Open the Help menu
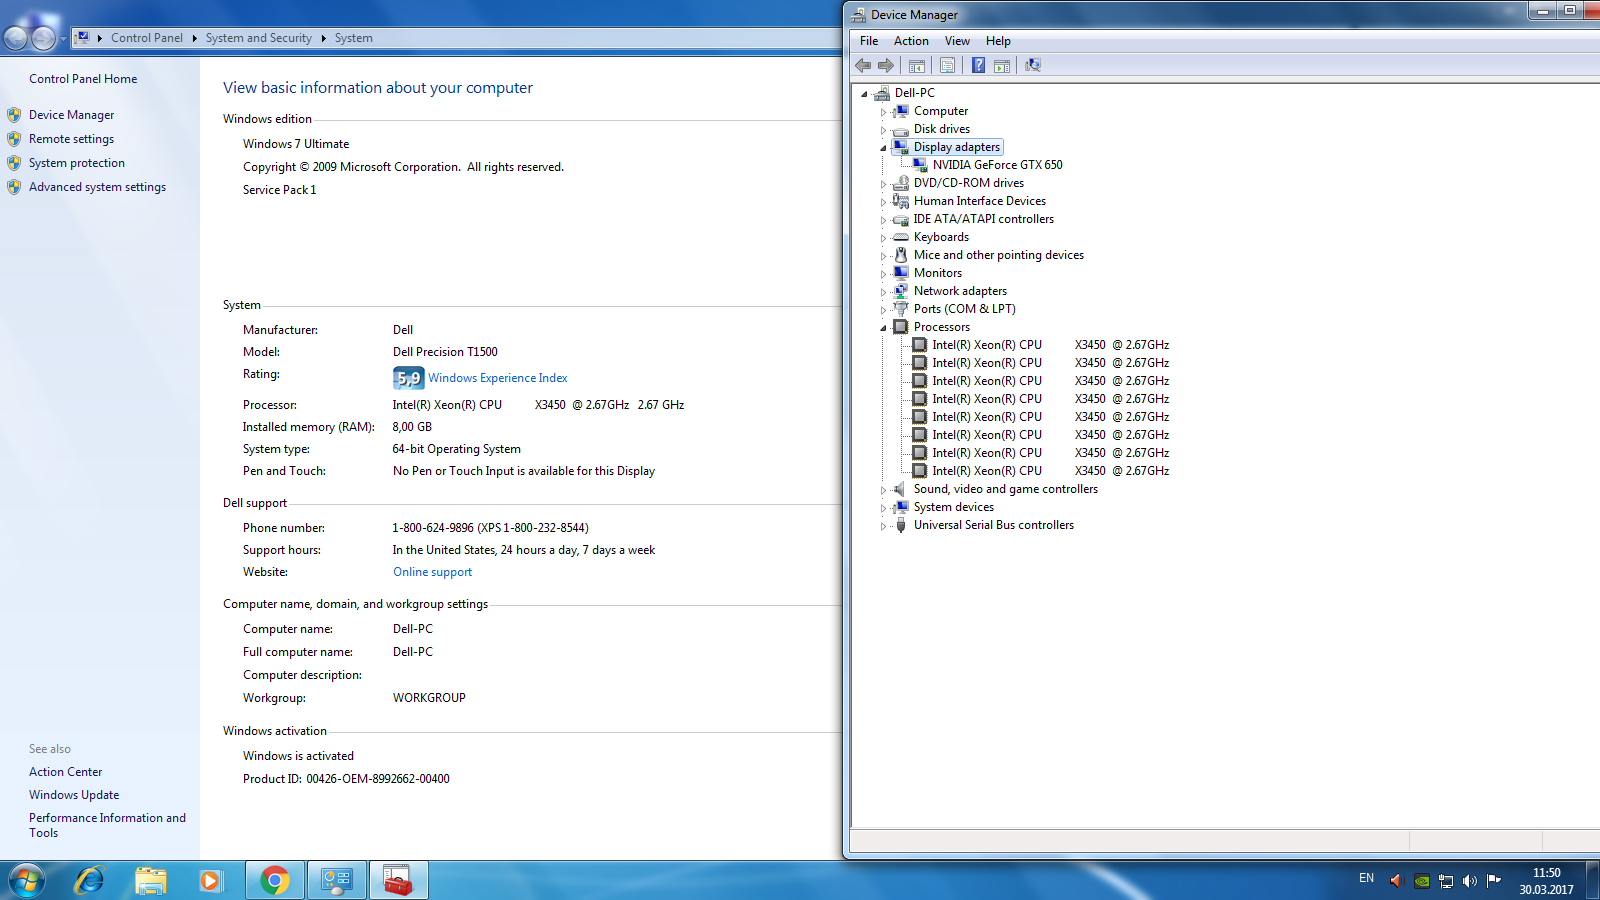Screen dimensions: 1600x900 point(998,41)
